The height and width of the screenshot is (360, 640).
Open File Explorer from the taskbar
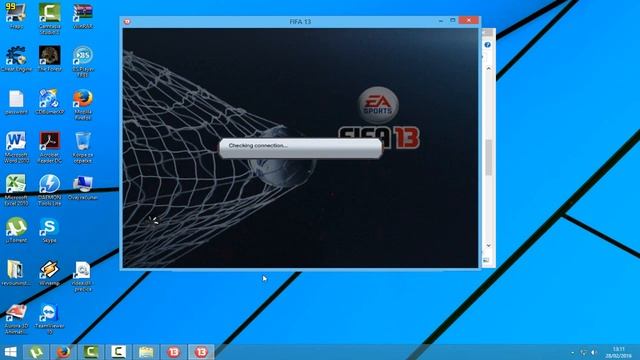click(x=146, y=352)
